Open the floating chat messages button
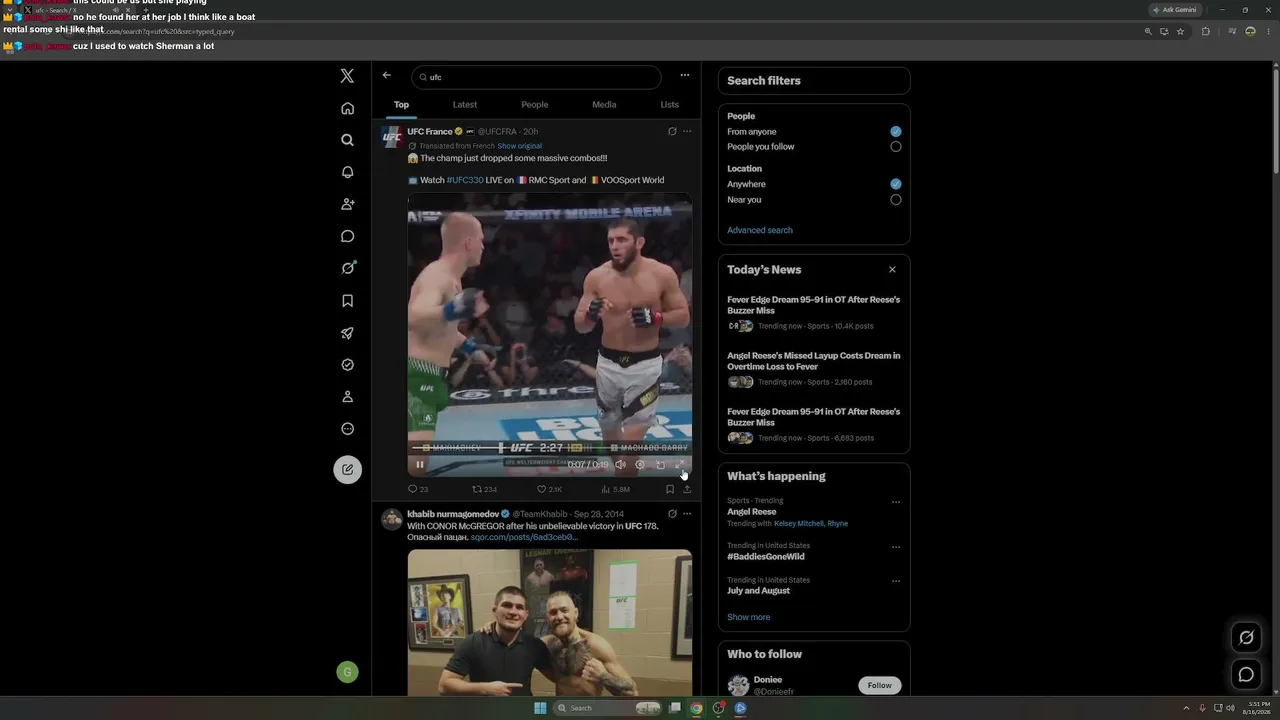 1246,674
